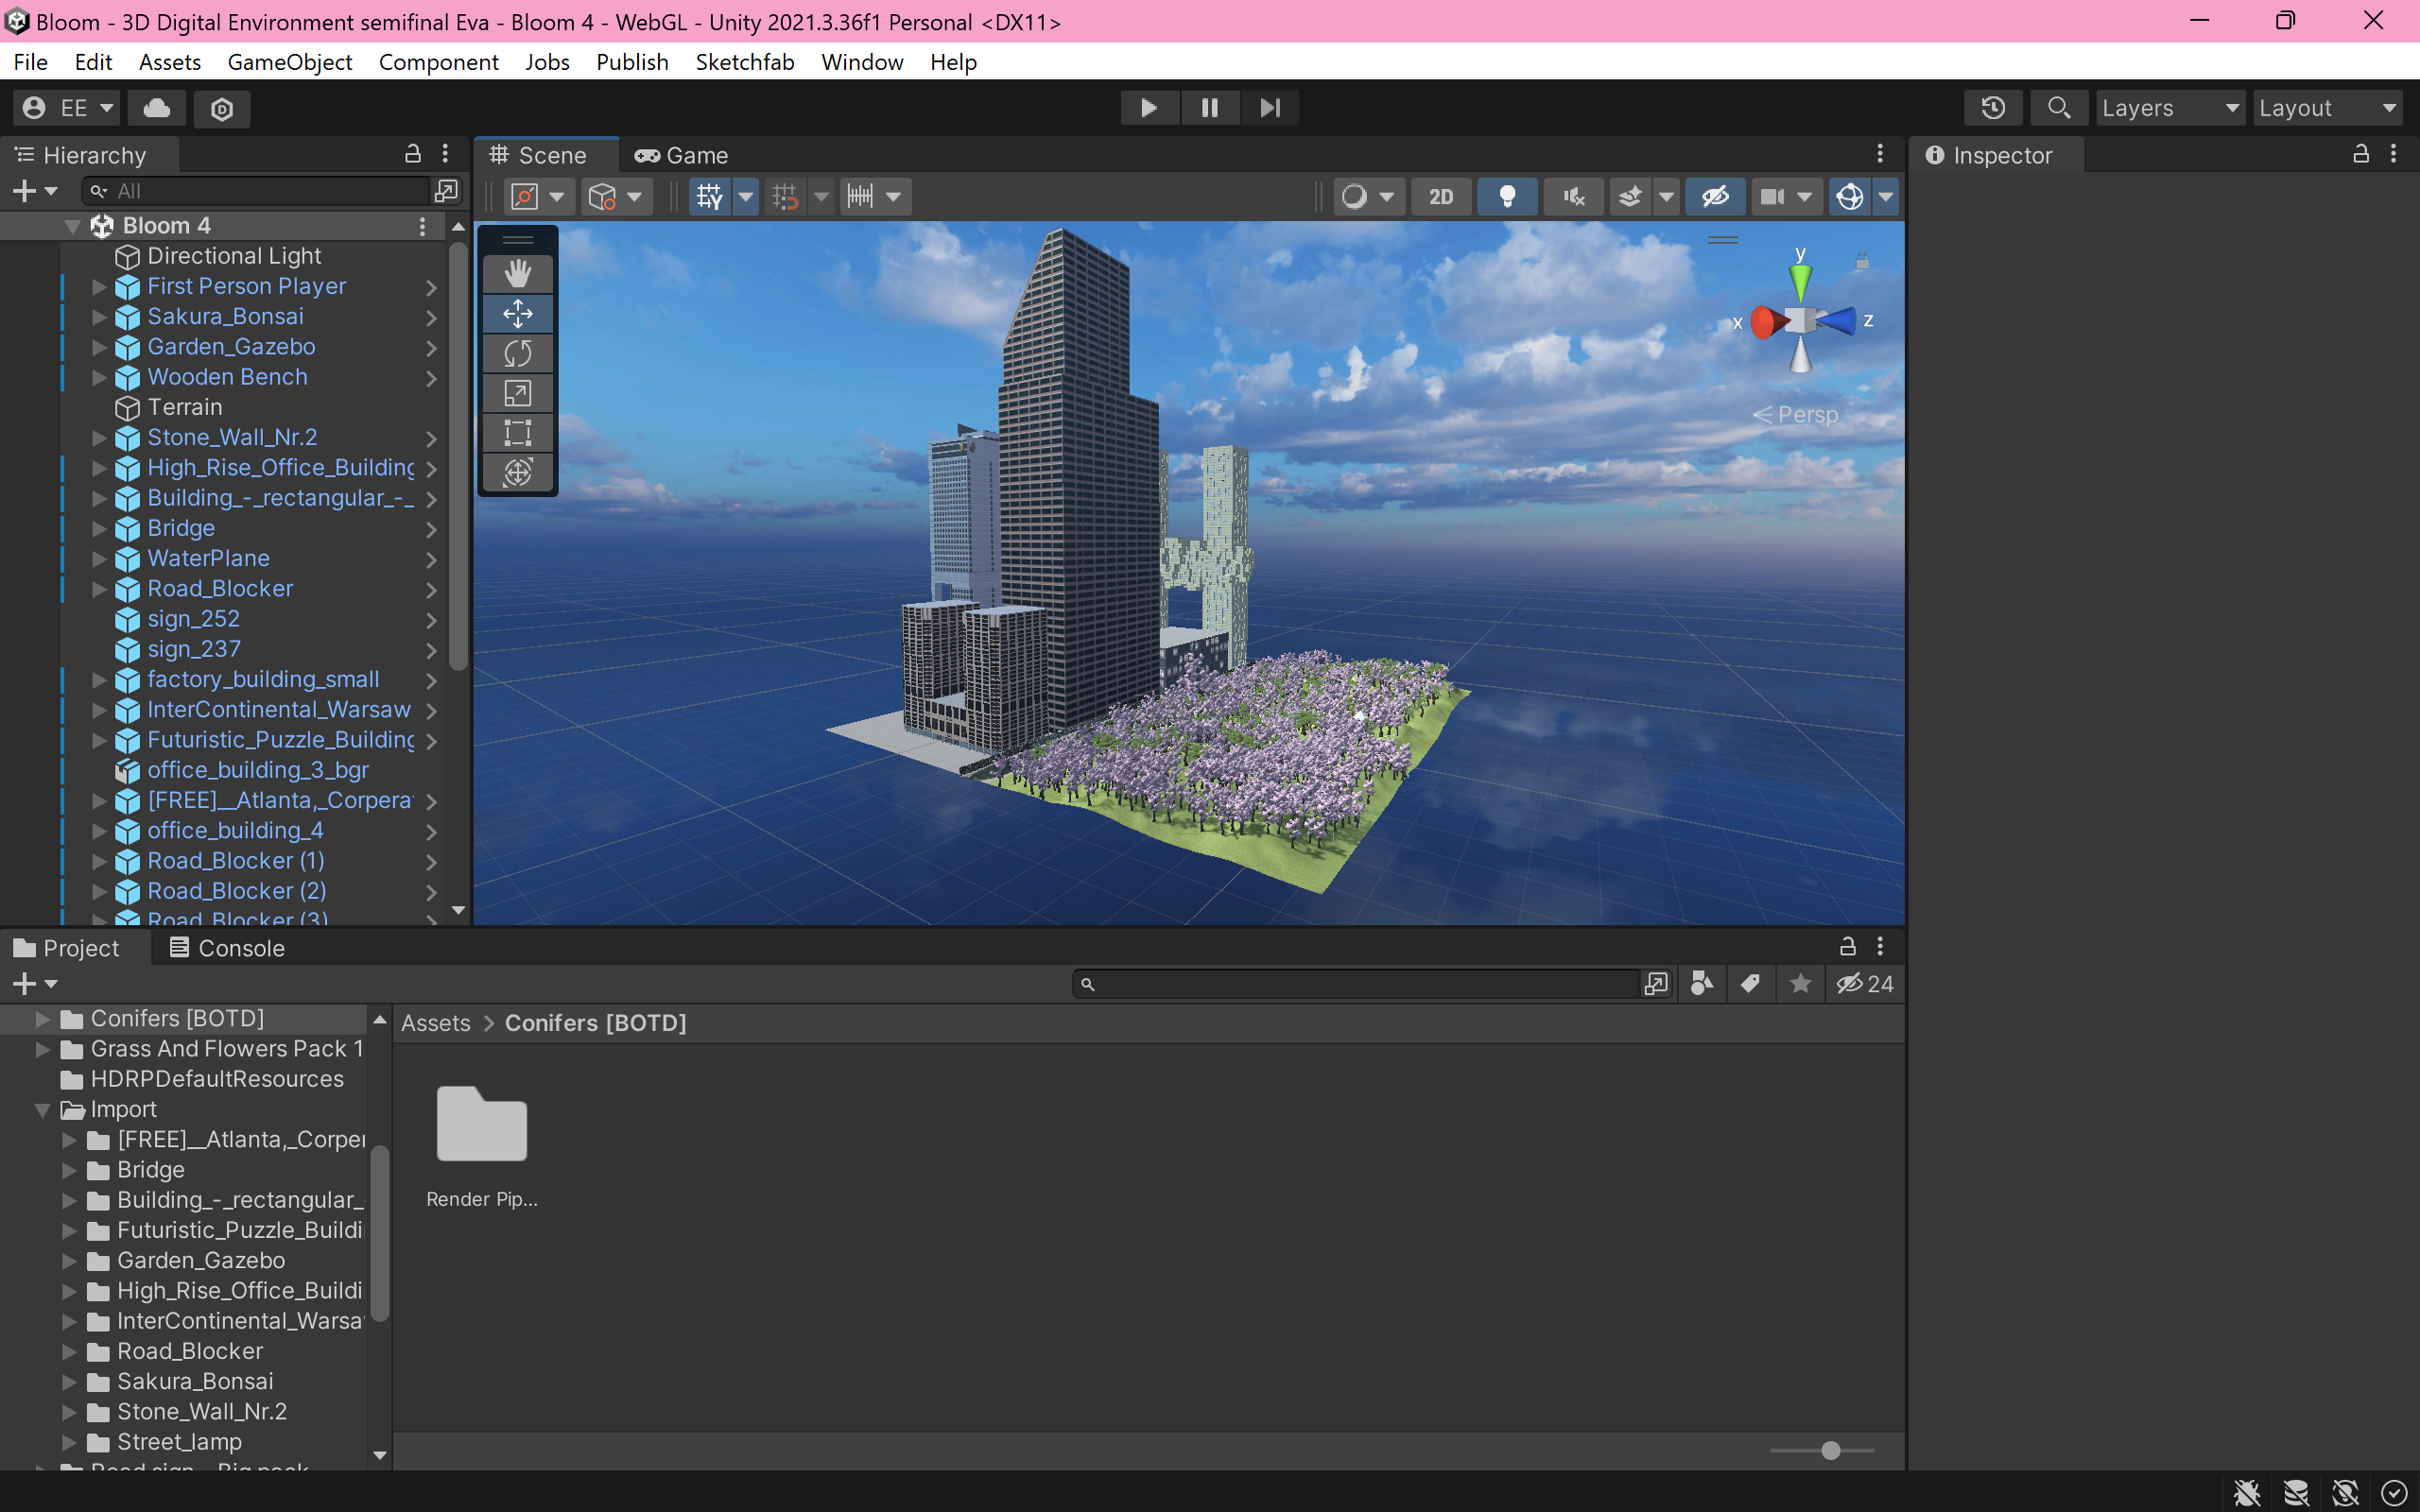
Task: Toggle Gizmos button in Scene toolbar
Action: 1850,197
